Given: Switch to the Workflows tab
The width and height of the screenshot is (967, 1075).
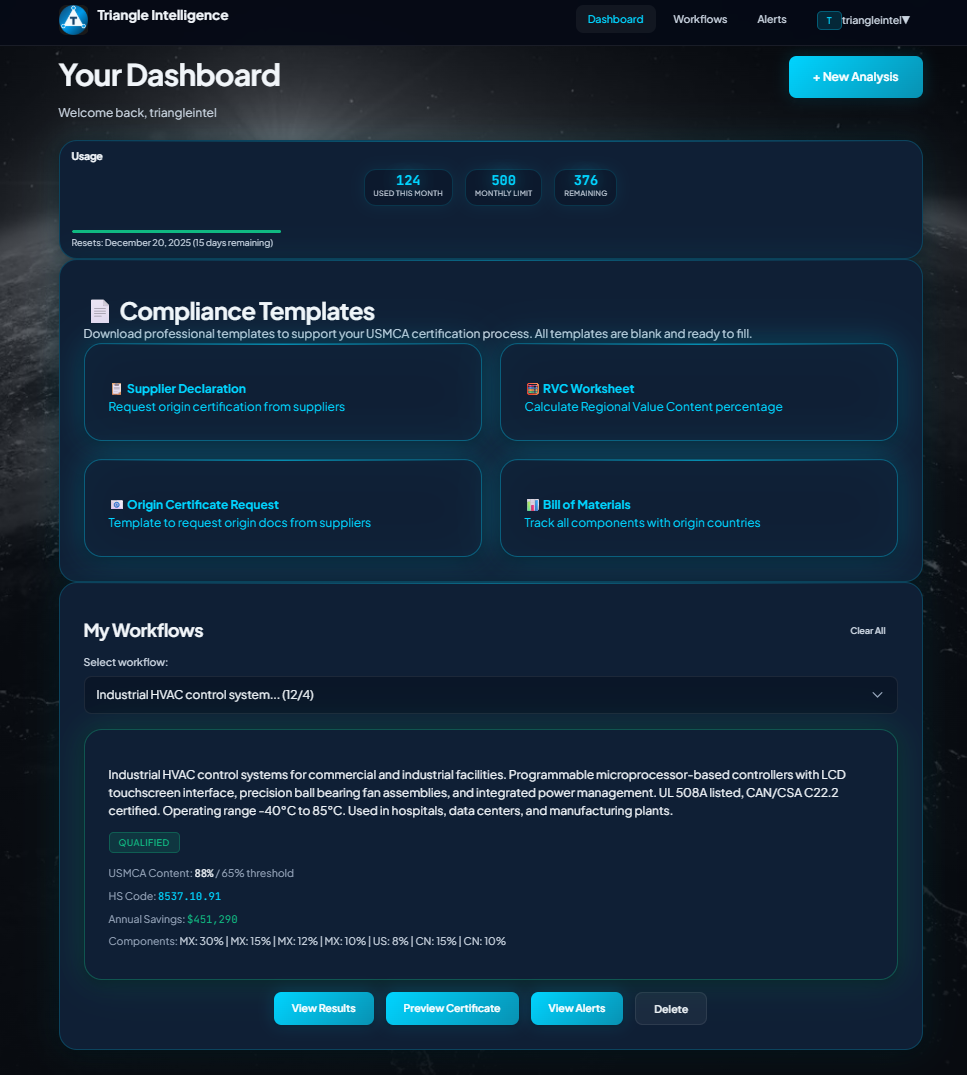Looking at the screenshot, I should point(700,19).
